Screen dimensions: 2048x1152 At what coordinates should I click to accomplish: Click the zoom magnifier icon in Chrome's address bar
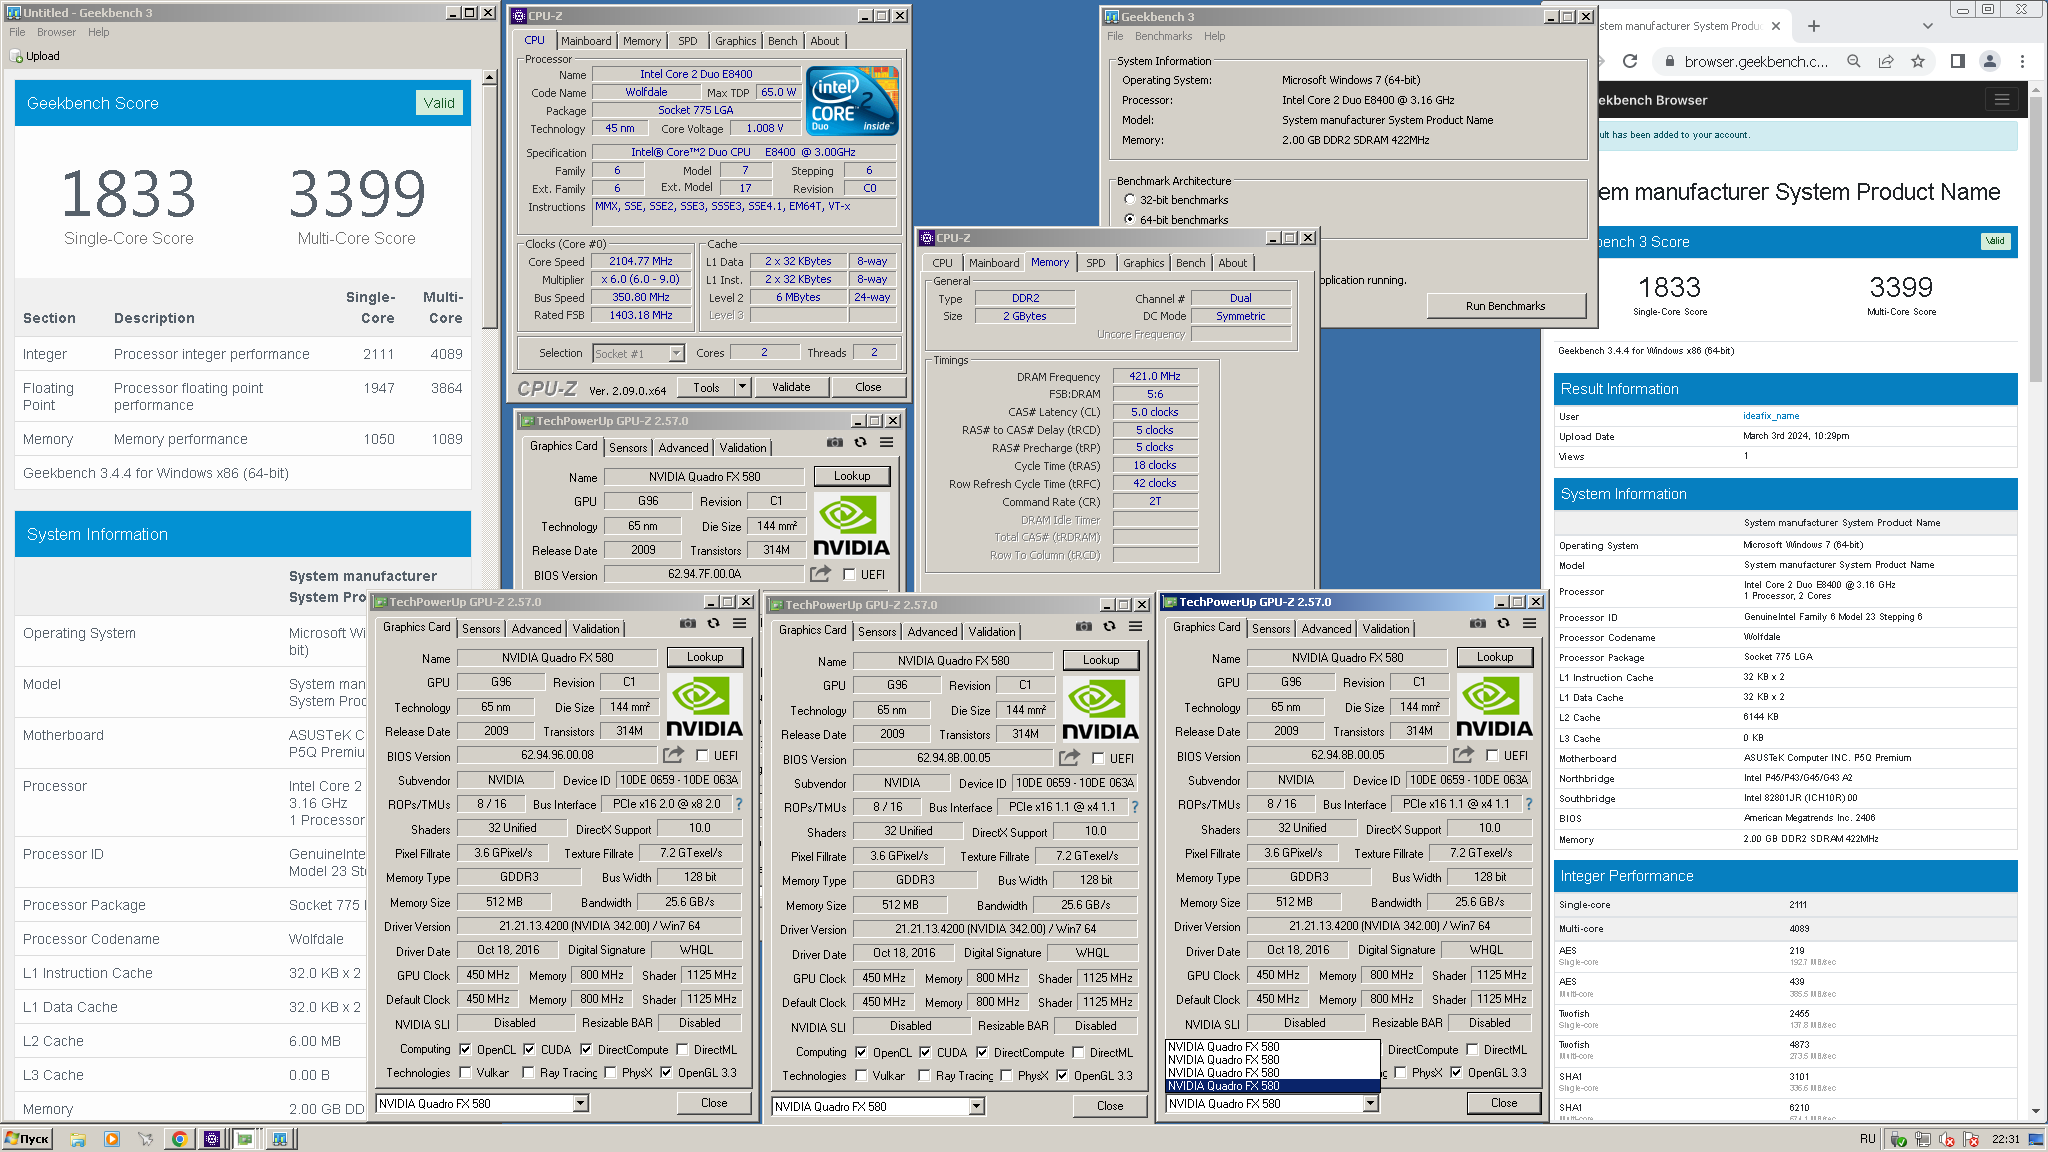[x=1853, y=61]
